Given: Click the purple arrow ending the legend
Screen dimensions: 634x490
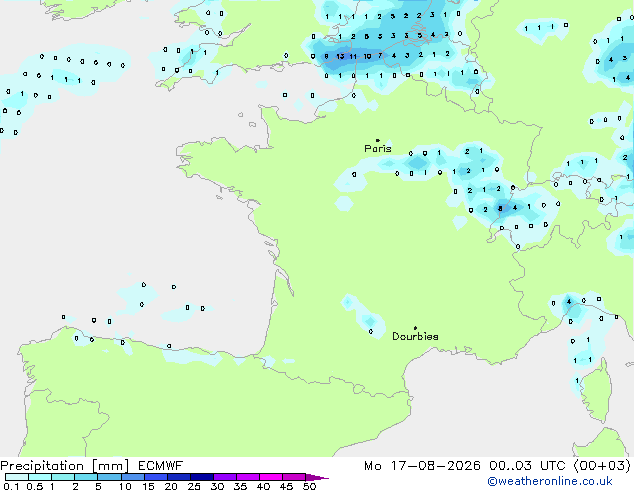Looking at the screenshot, I should pyautogui.click(x=317, y=477).
